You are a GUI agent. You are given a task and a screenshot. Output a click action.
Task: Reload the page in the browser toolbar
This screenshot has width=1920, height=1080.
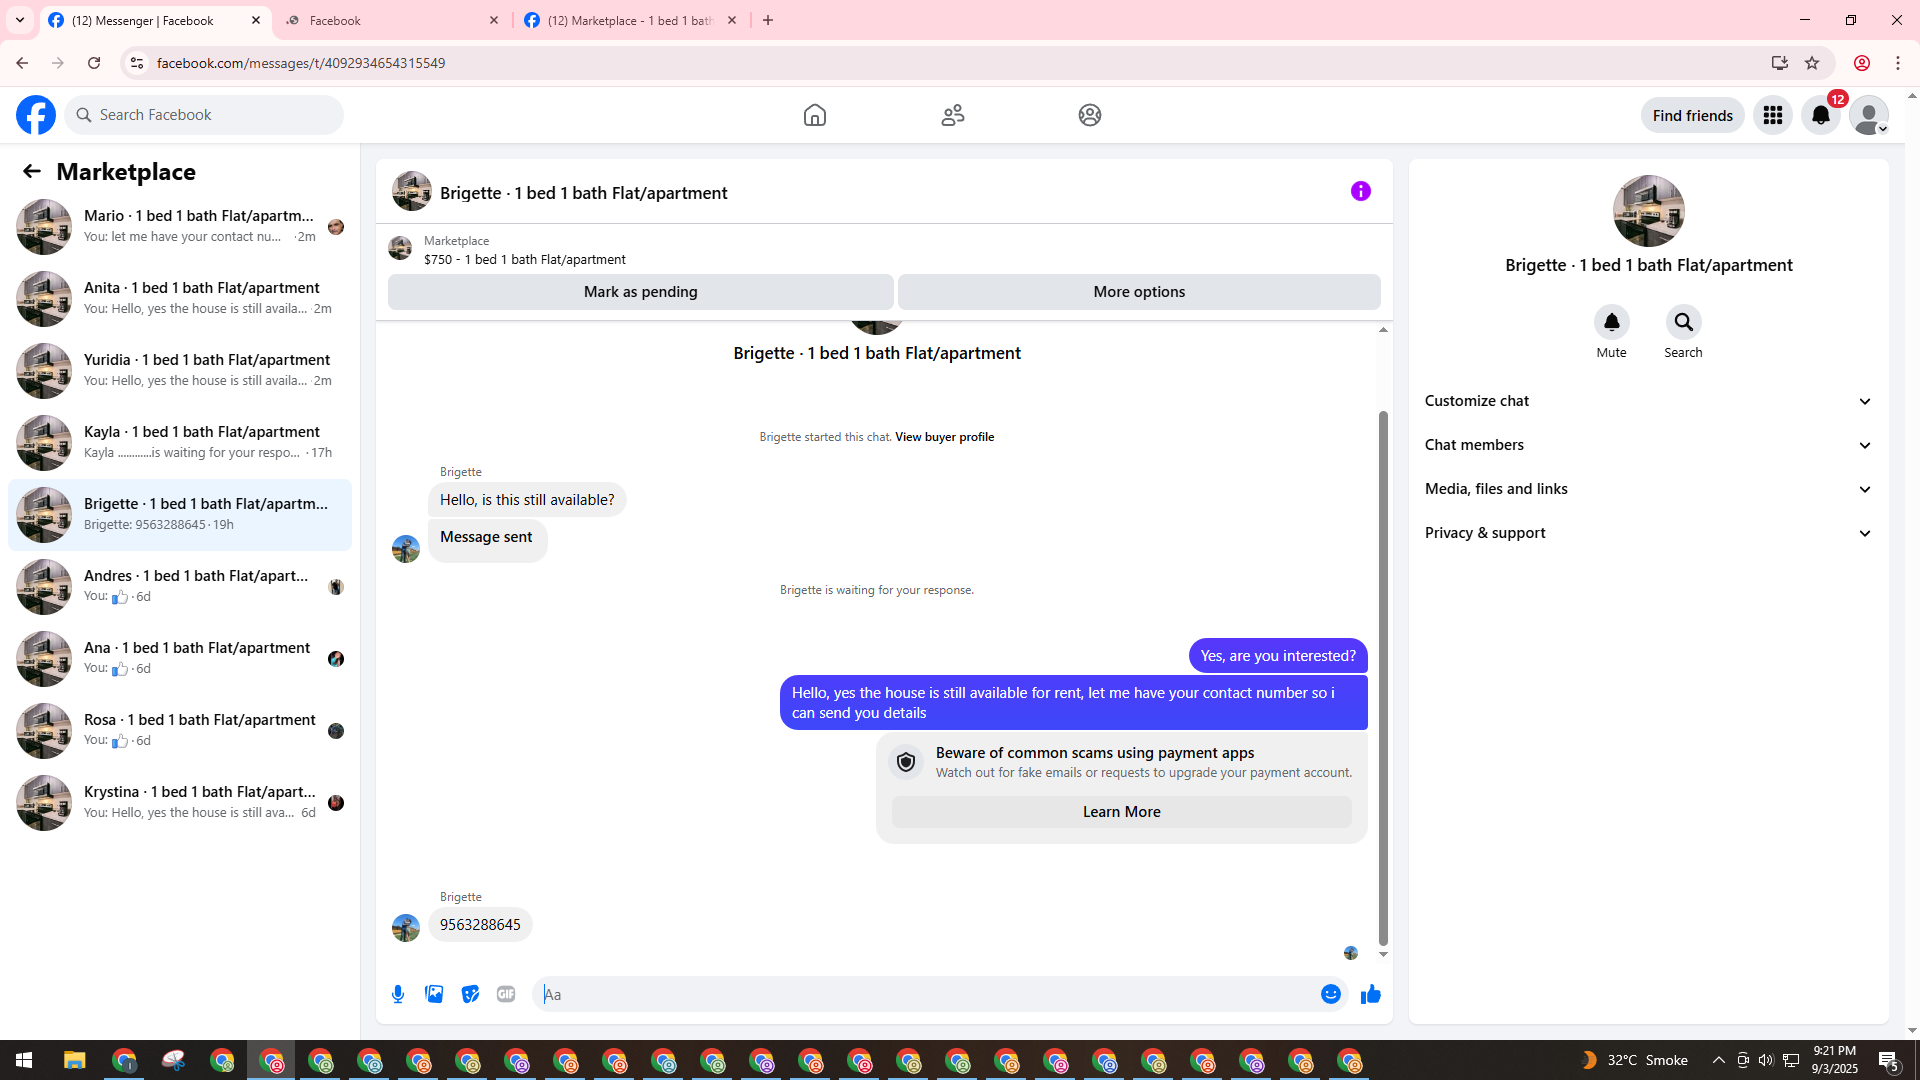pyautogui.click(x=94, y=63)
